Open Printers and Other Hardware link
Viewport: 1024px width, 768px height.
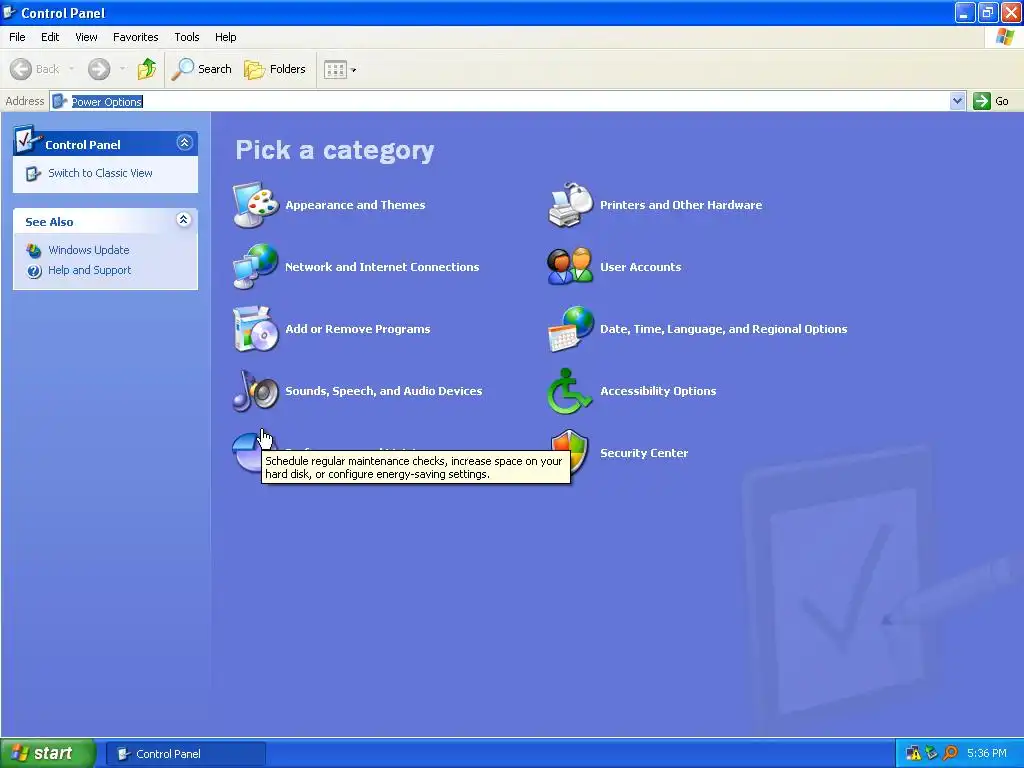click(x=681, y=205)
